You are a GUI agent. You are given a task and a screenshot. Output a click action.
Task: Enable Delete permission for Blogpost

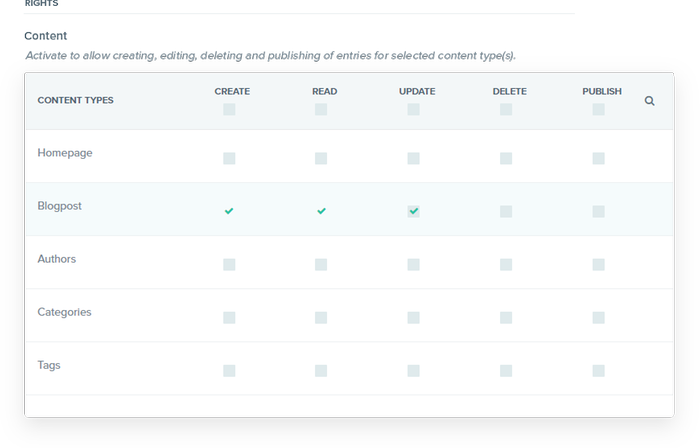coord(506,211)
